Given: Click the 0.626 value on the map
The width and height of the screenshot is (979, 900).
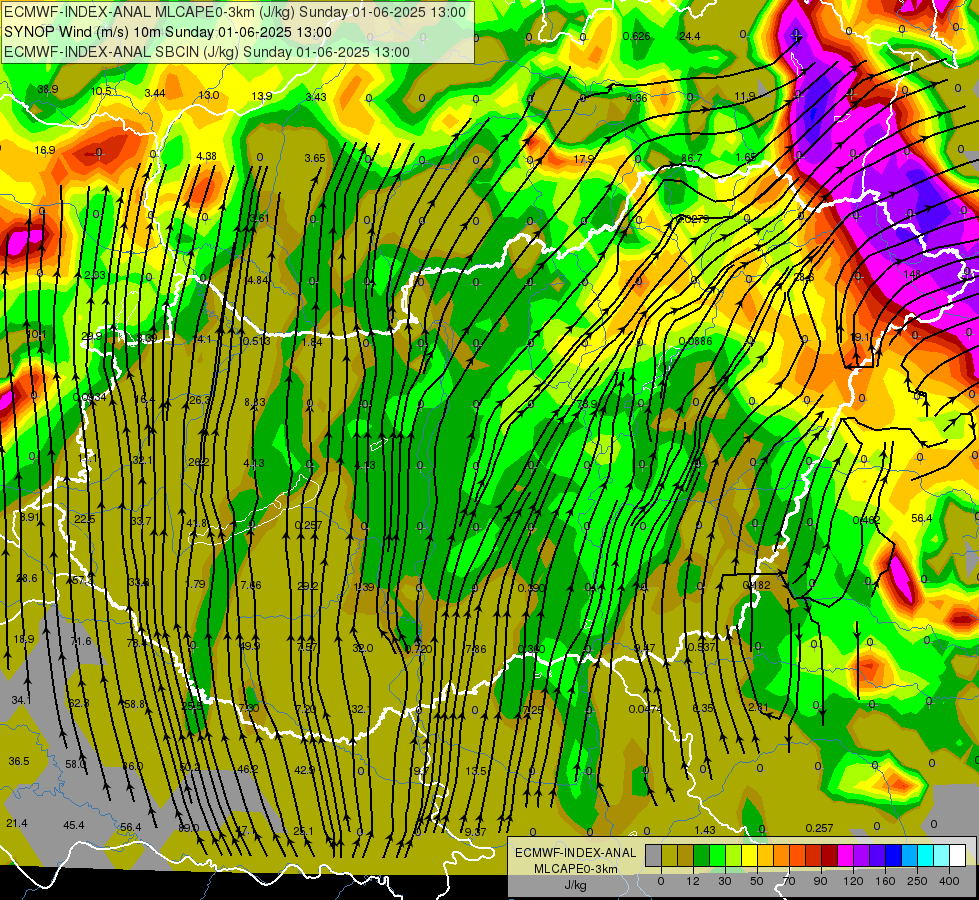Looking at the screenshot, I should pos(637,36).
